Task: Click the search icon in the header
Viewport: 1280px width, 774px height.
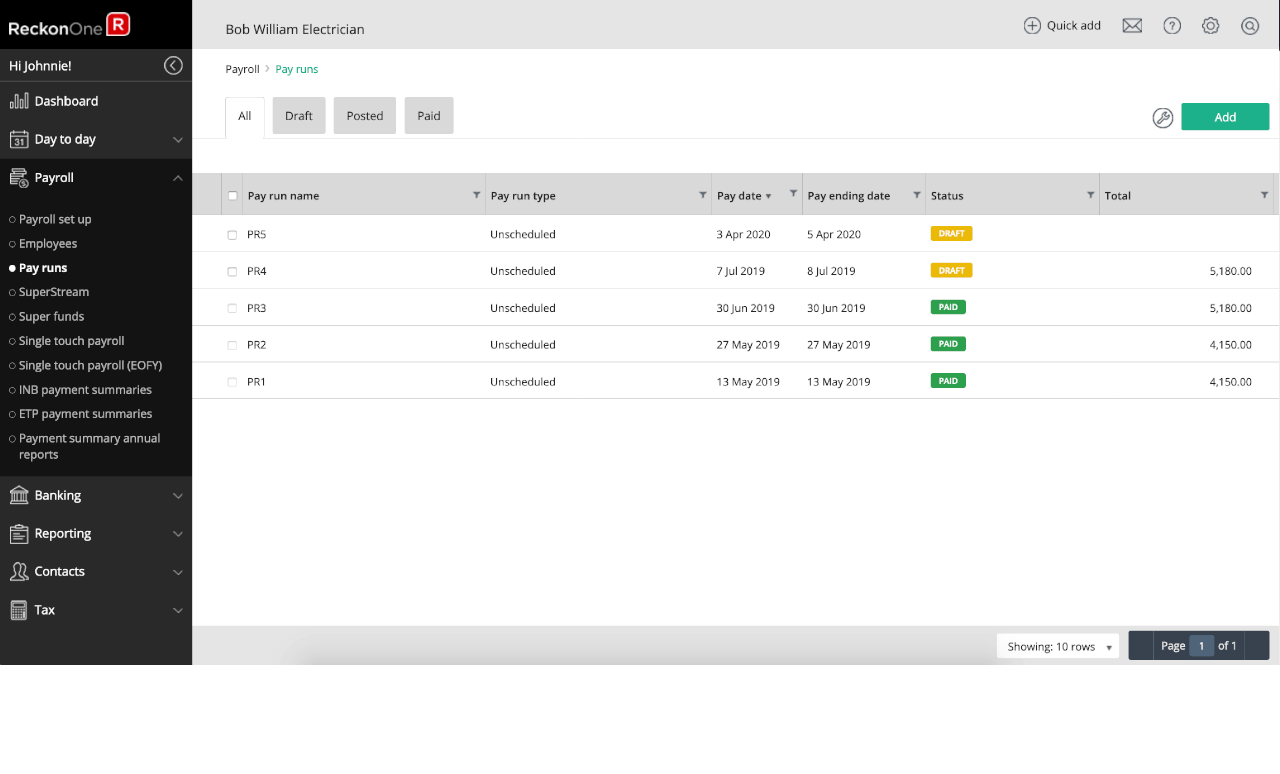Action: pyautogui.click(x=1250, y=26)
